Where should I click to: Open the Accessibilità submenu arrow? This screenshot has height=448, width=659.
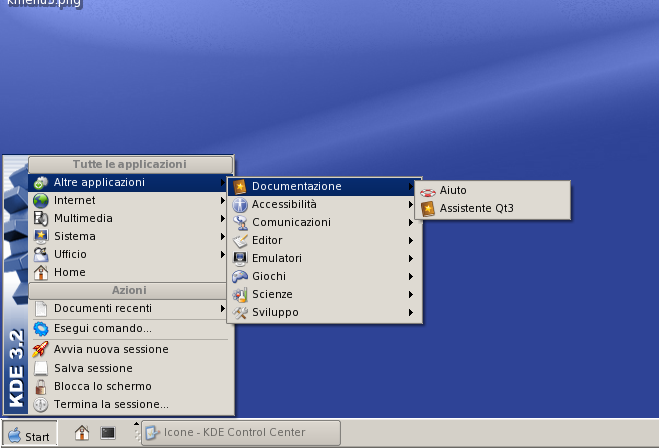411,205
